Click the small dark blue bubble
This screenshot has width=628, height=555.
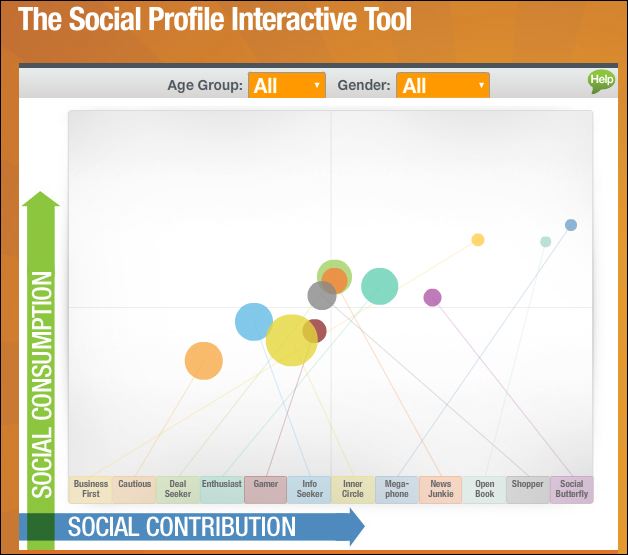pos(571,225)
